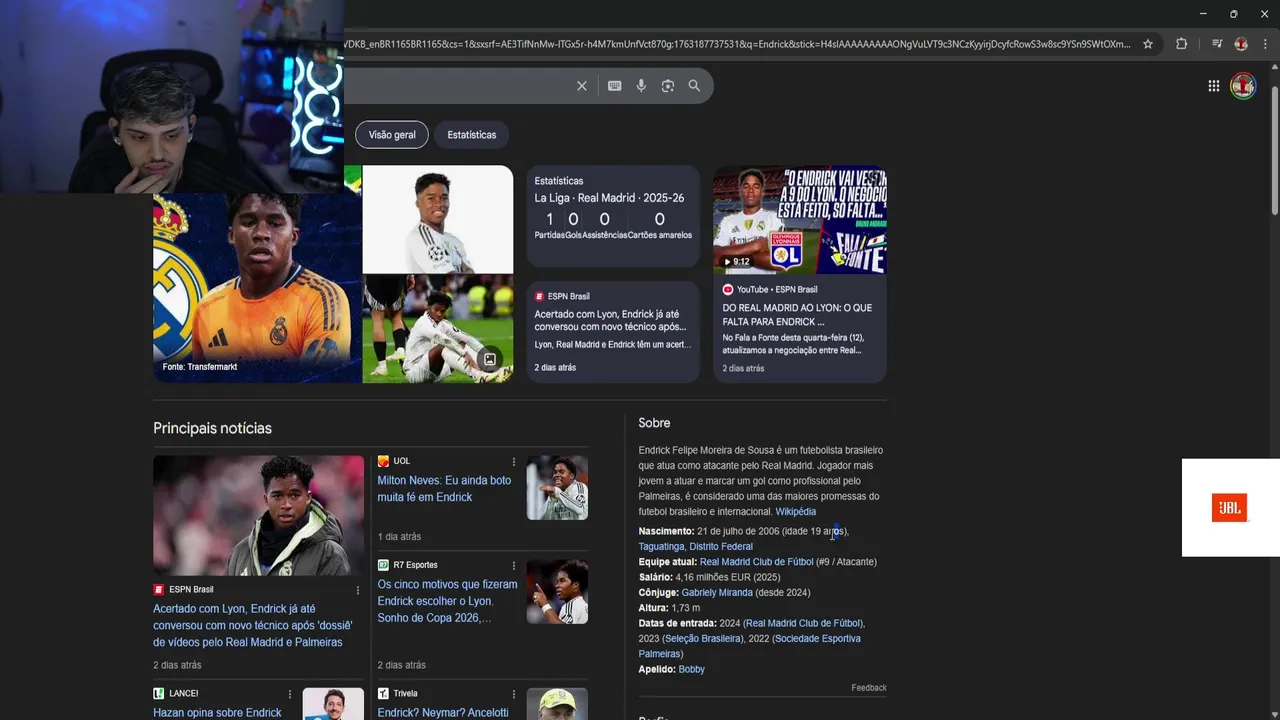Open Bobby nickname link
Viewport: 1280px width, 720px height.
[x=691, y=670]
